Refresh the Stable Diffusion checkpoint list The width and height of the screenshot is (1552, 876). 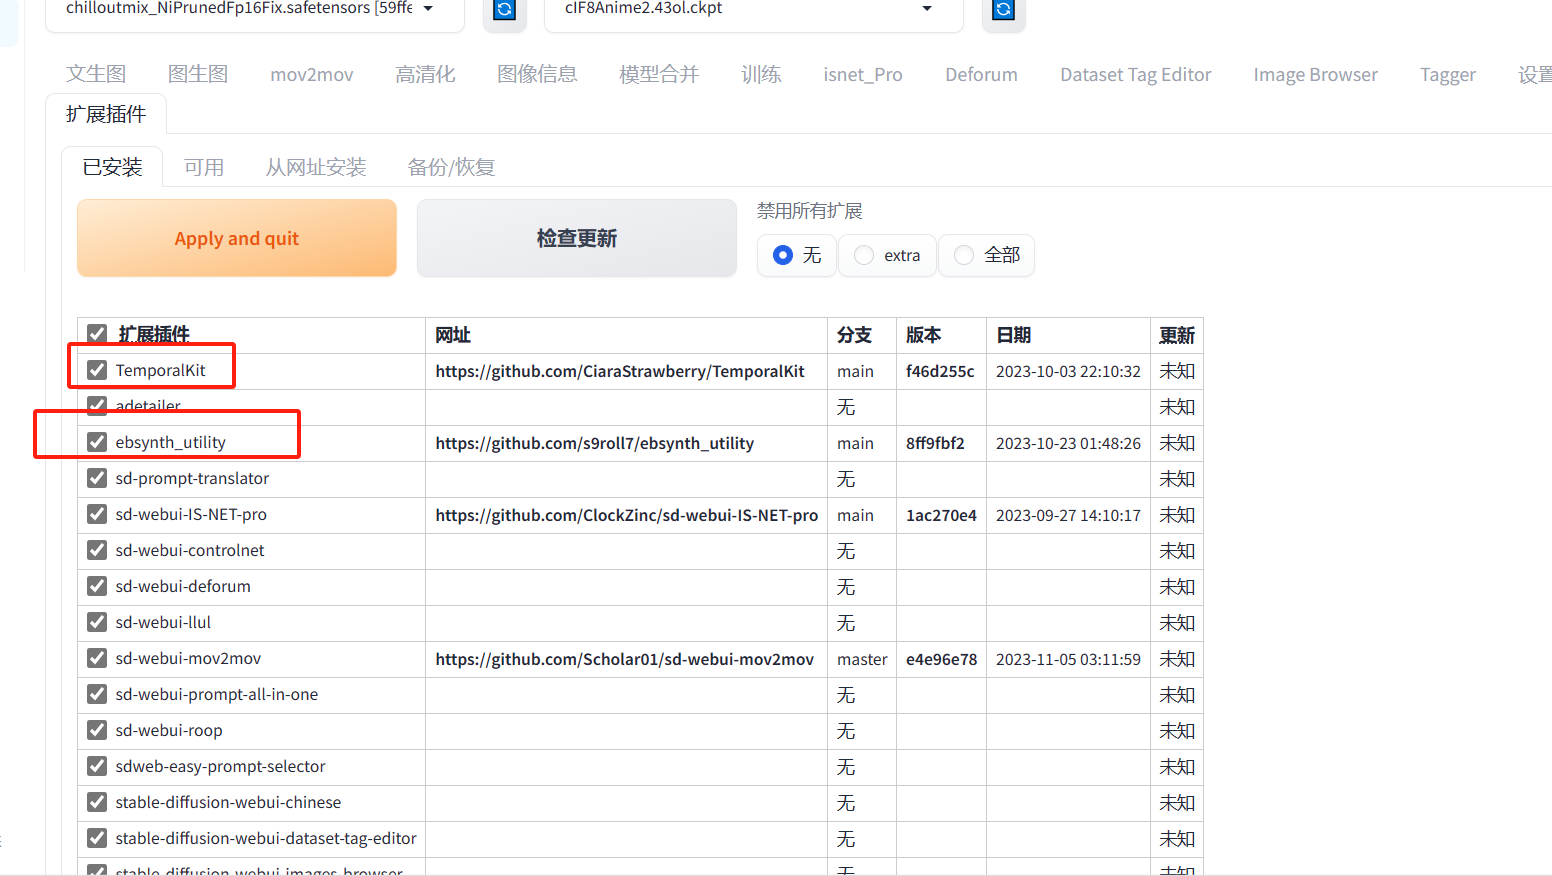coord(505,10)
